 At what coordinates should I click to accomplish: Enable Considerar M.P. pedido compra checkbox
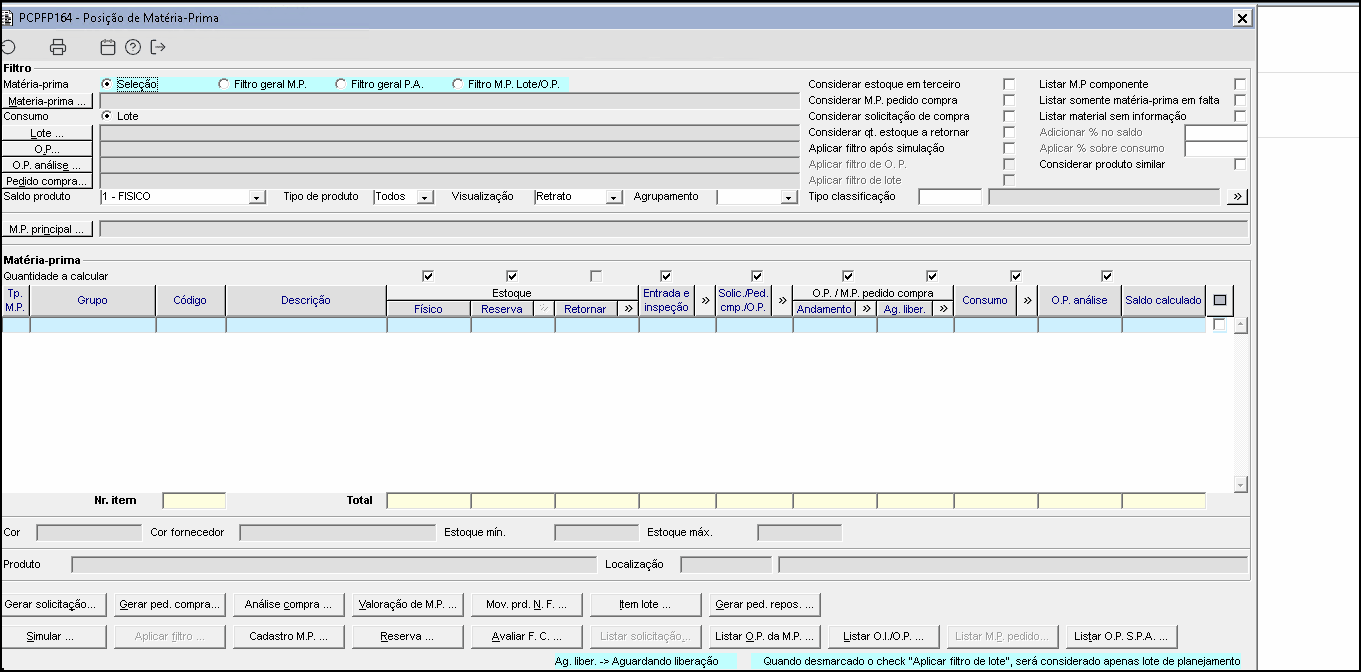pyautogui.click(x=1009, y=100)
